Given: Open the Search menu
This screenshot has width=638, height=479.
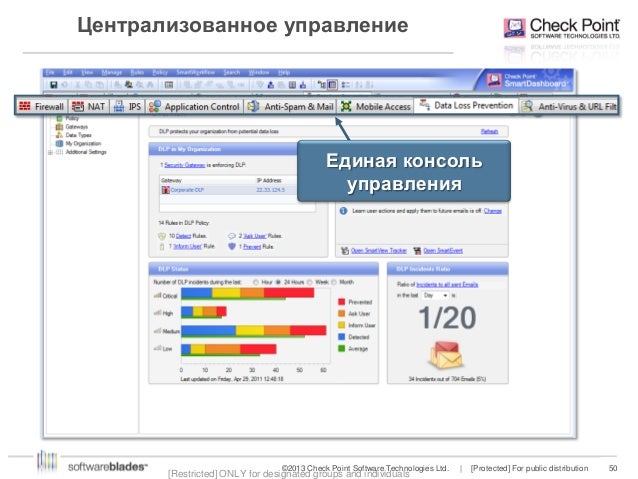Looking at the screenshot, I should 232,72.
